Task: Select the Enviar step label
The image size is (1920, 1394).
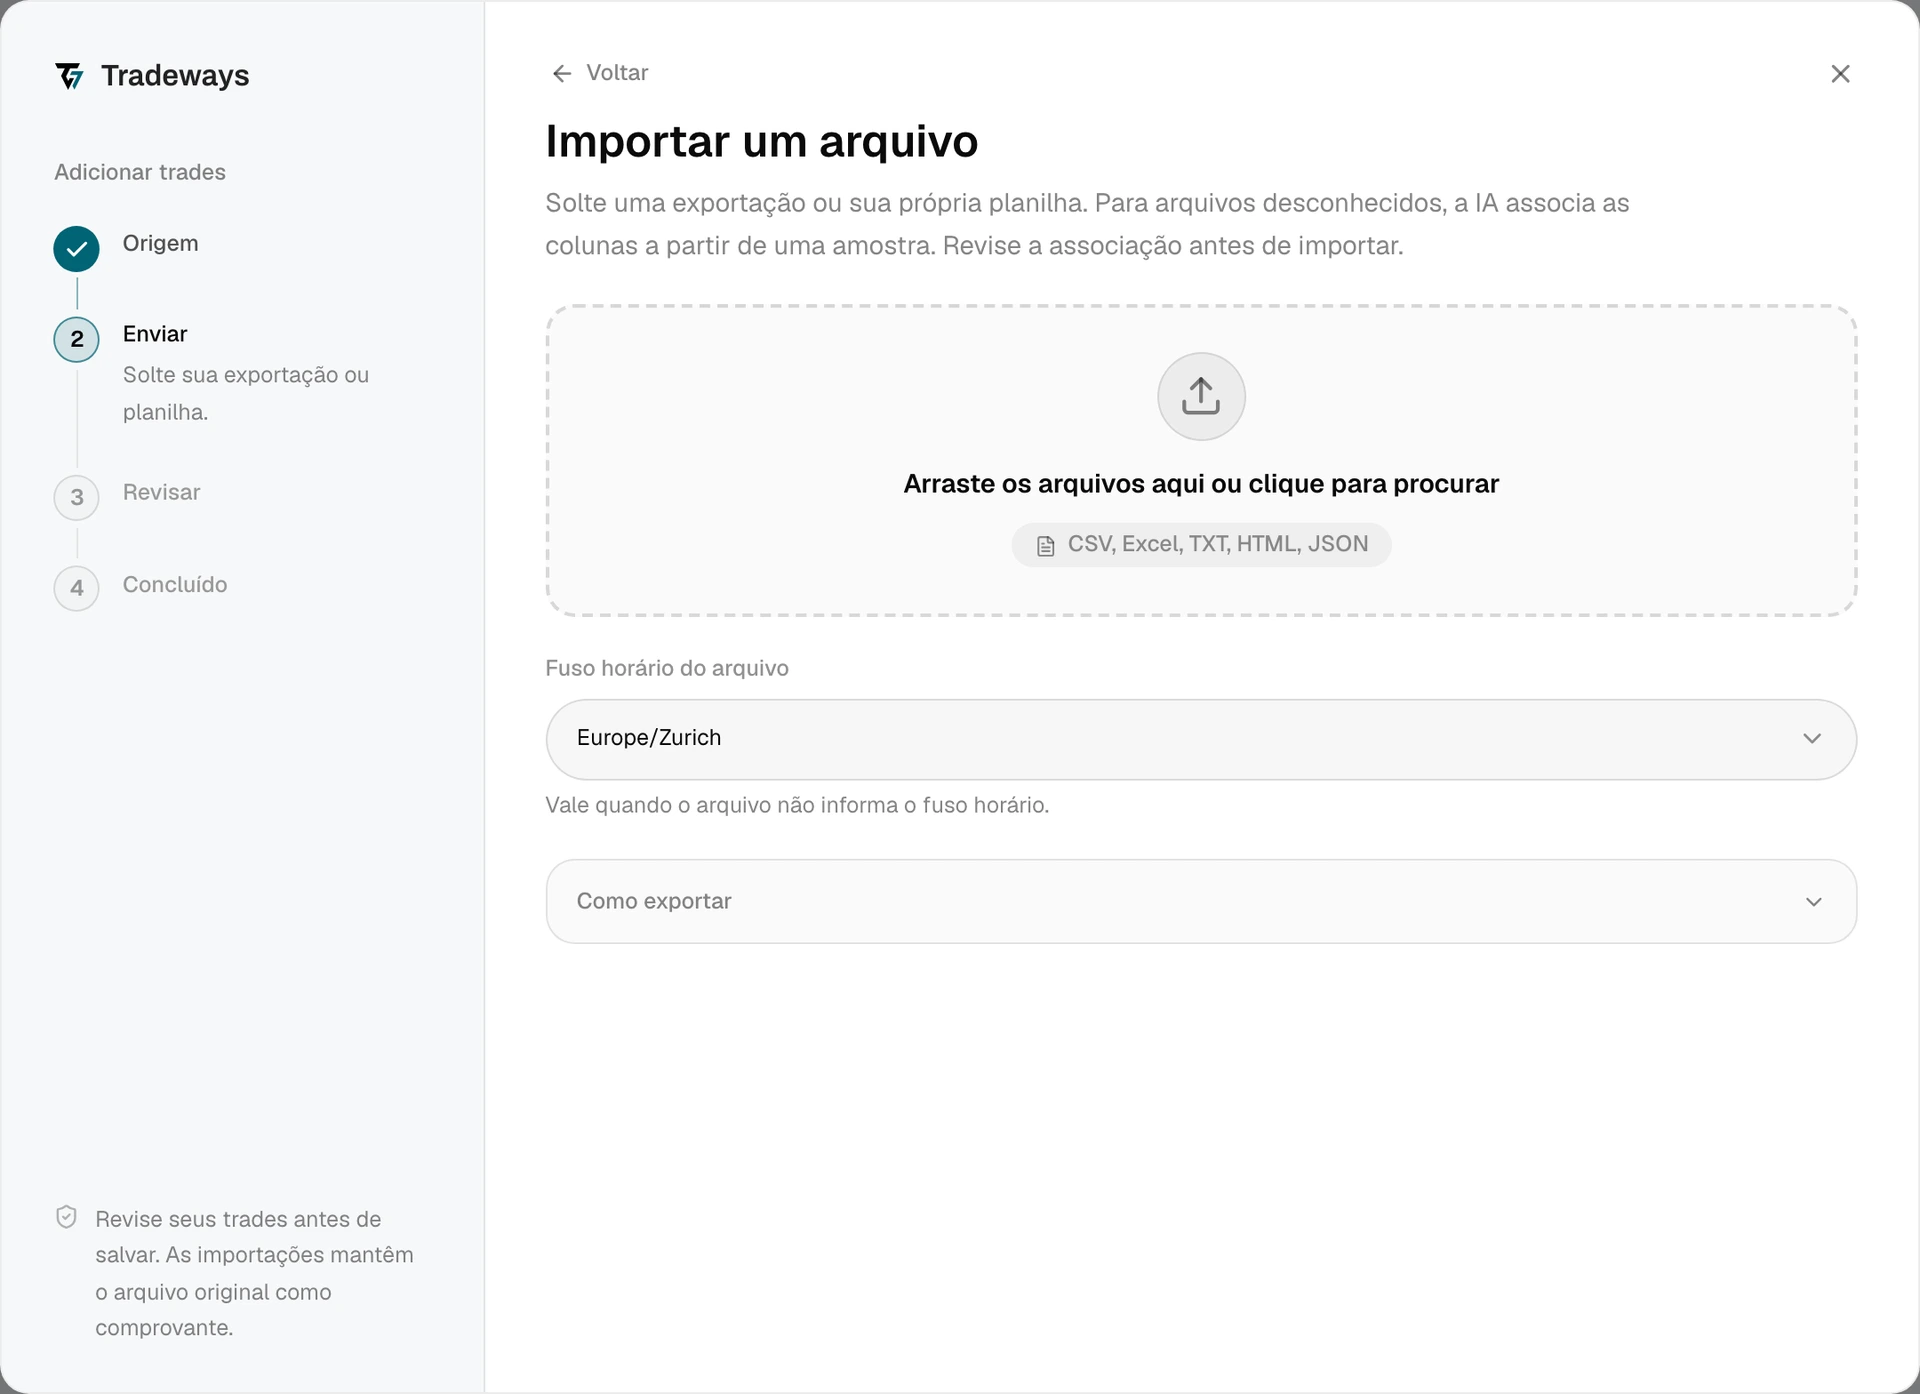Action: [x=155, y=334]
